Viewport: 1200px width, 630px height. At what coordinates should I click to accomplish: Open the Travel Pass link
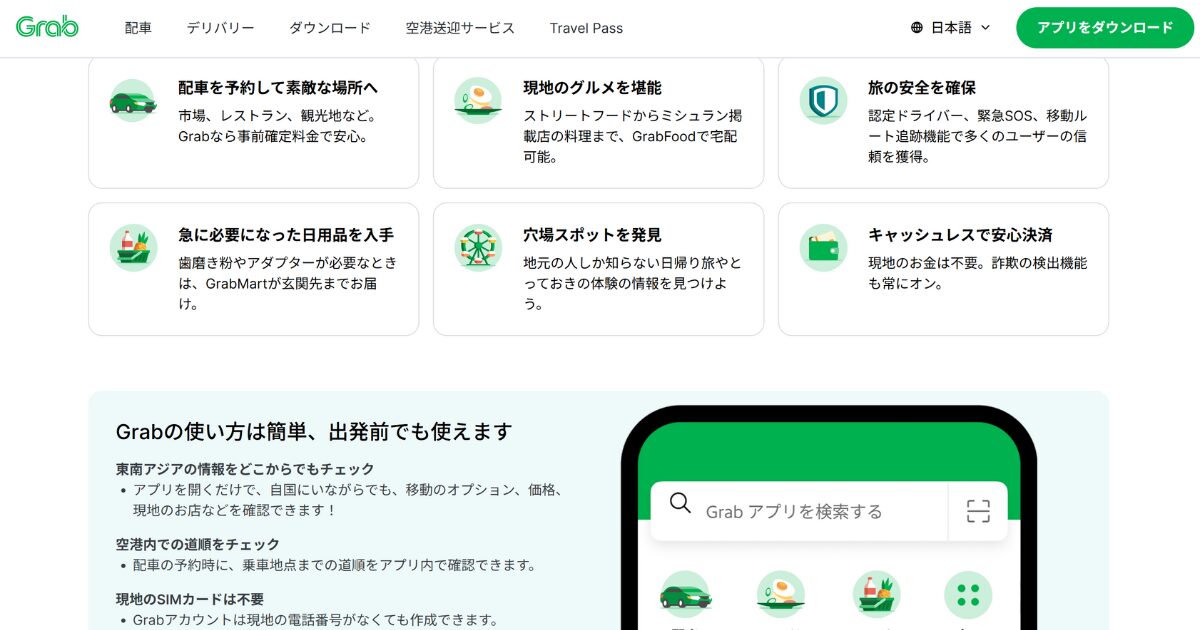(x=586, y=28)
